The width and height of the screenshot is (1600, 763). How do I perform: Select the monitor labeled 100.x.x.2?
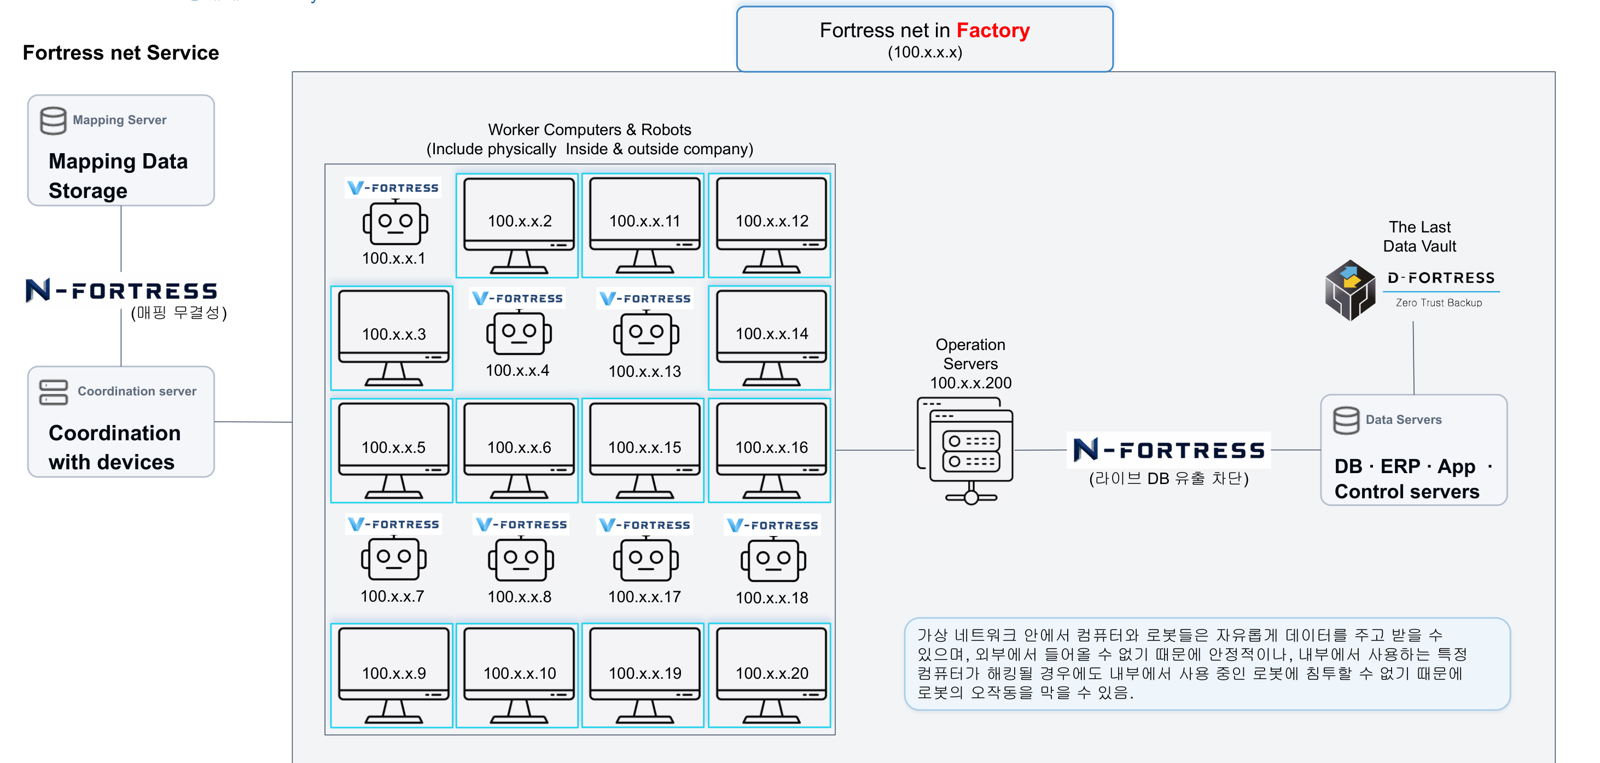[519, 225]
